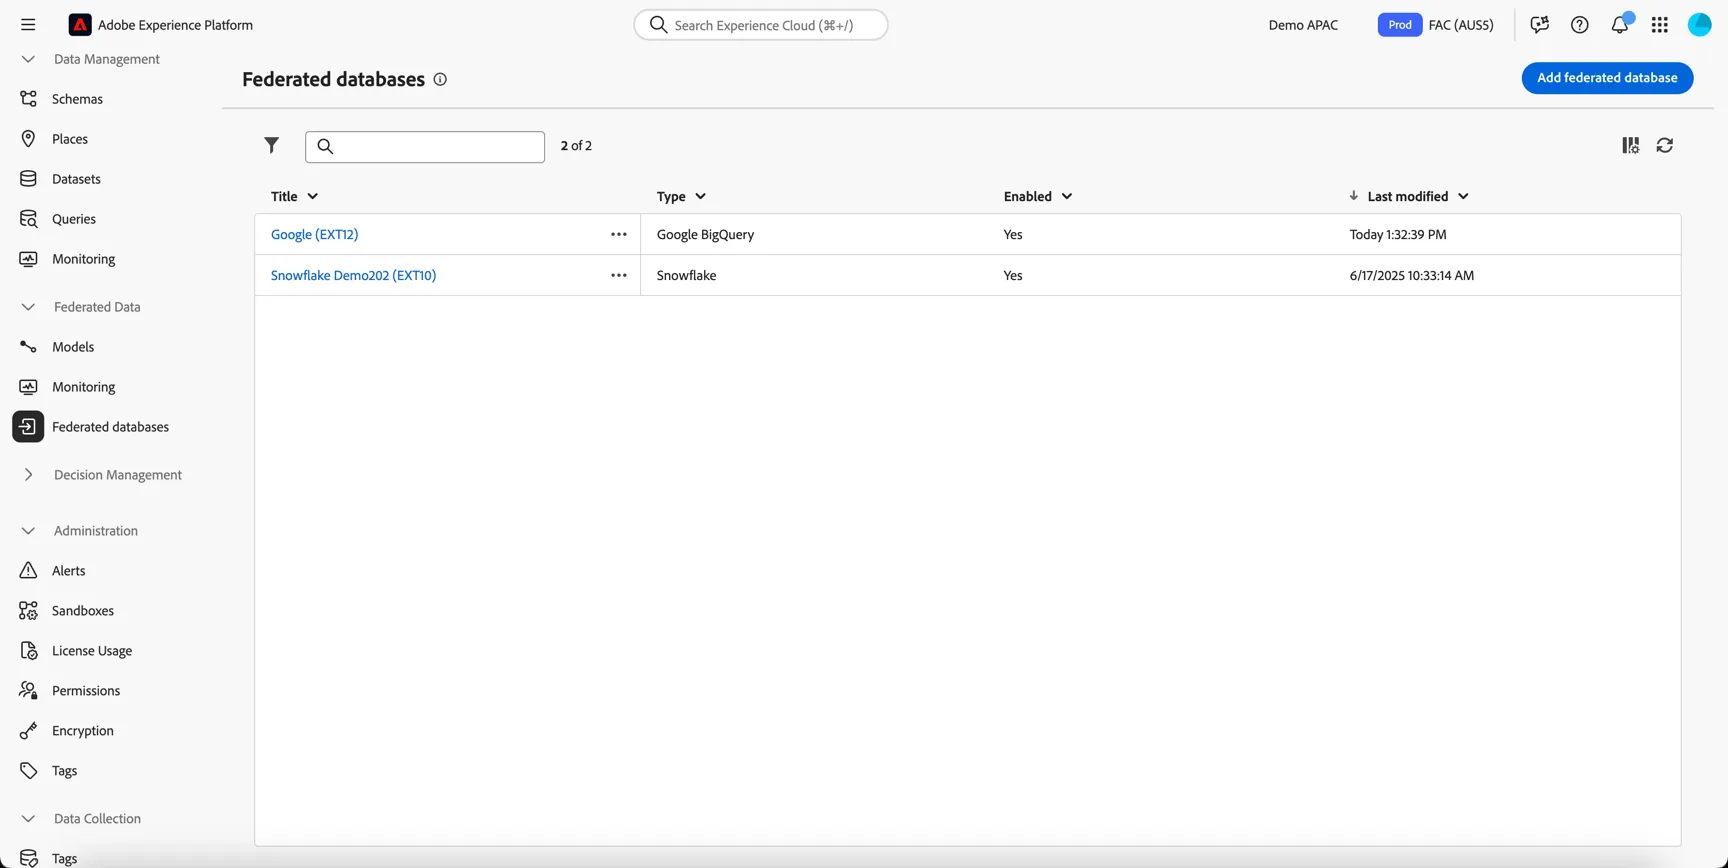
Task: Click the federated databases search box
Action: tap(425, 147)
